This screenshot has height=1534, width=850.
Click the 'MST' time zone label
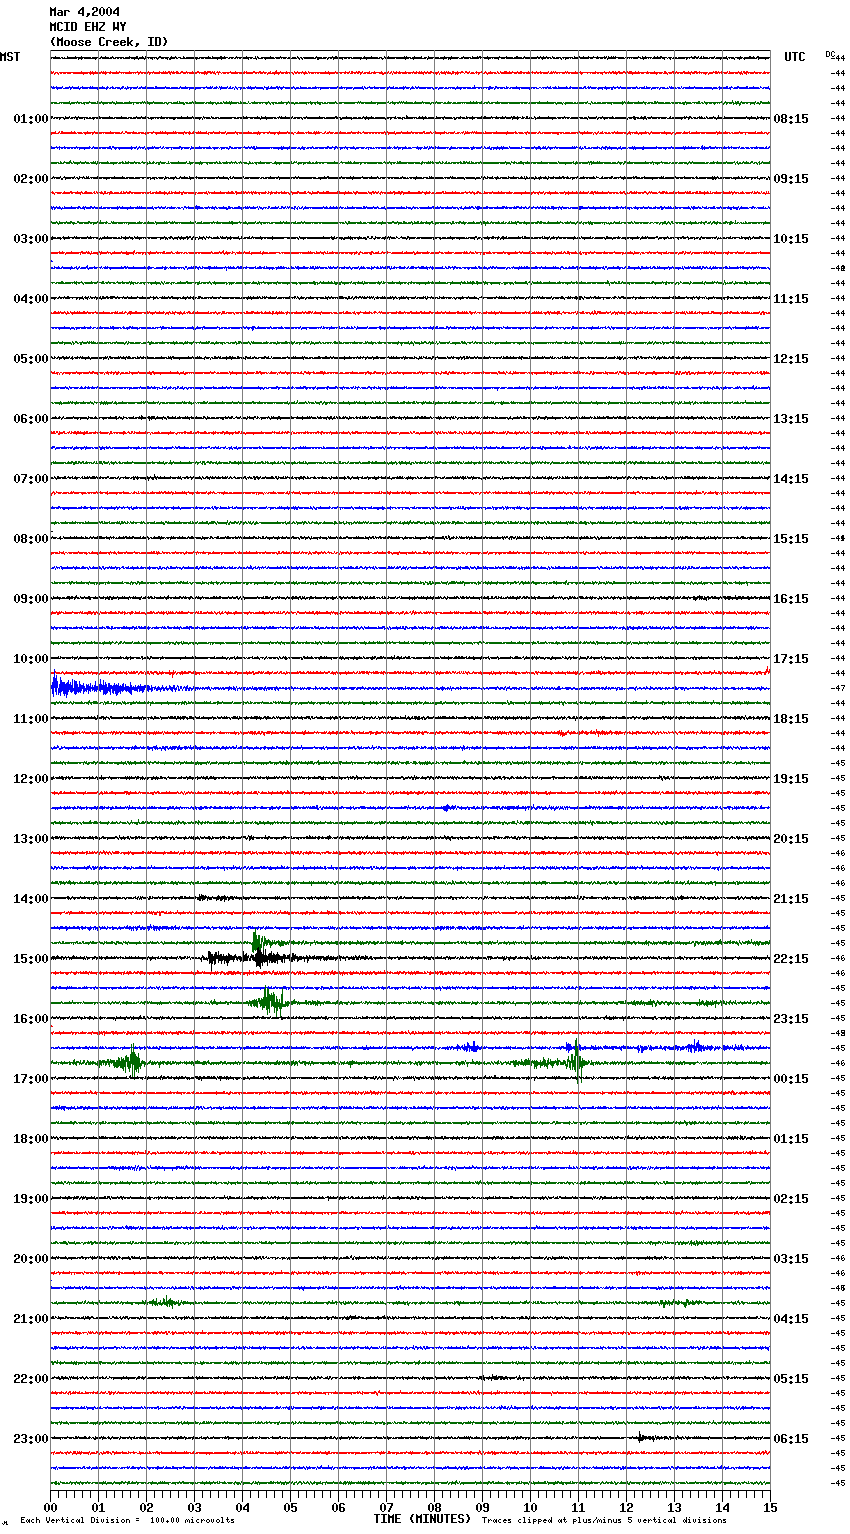tap(10, 57)
